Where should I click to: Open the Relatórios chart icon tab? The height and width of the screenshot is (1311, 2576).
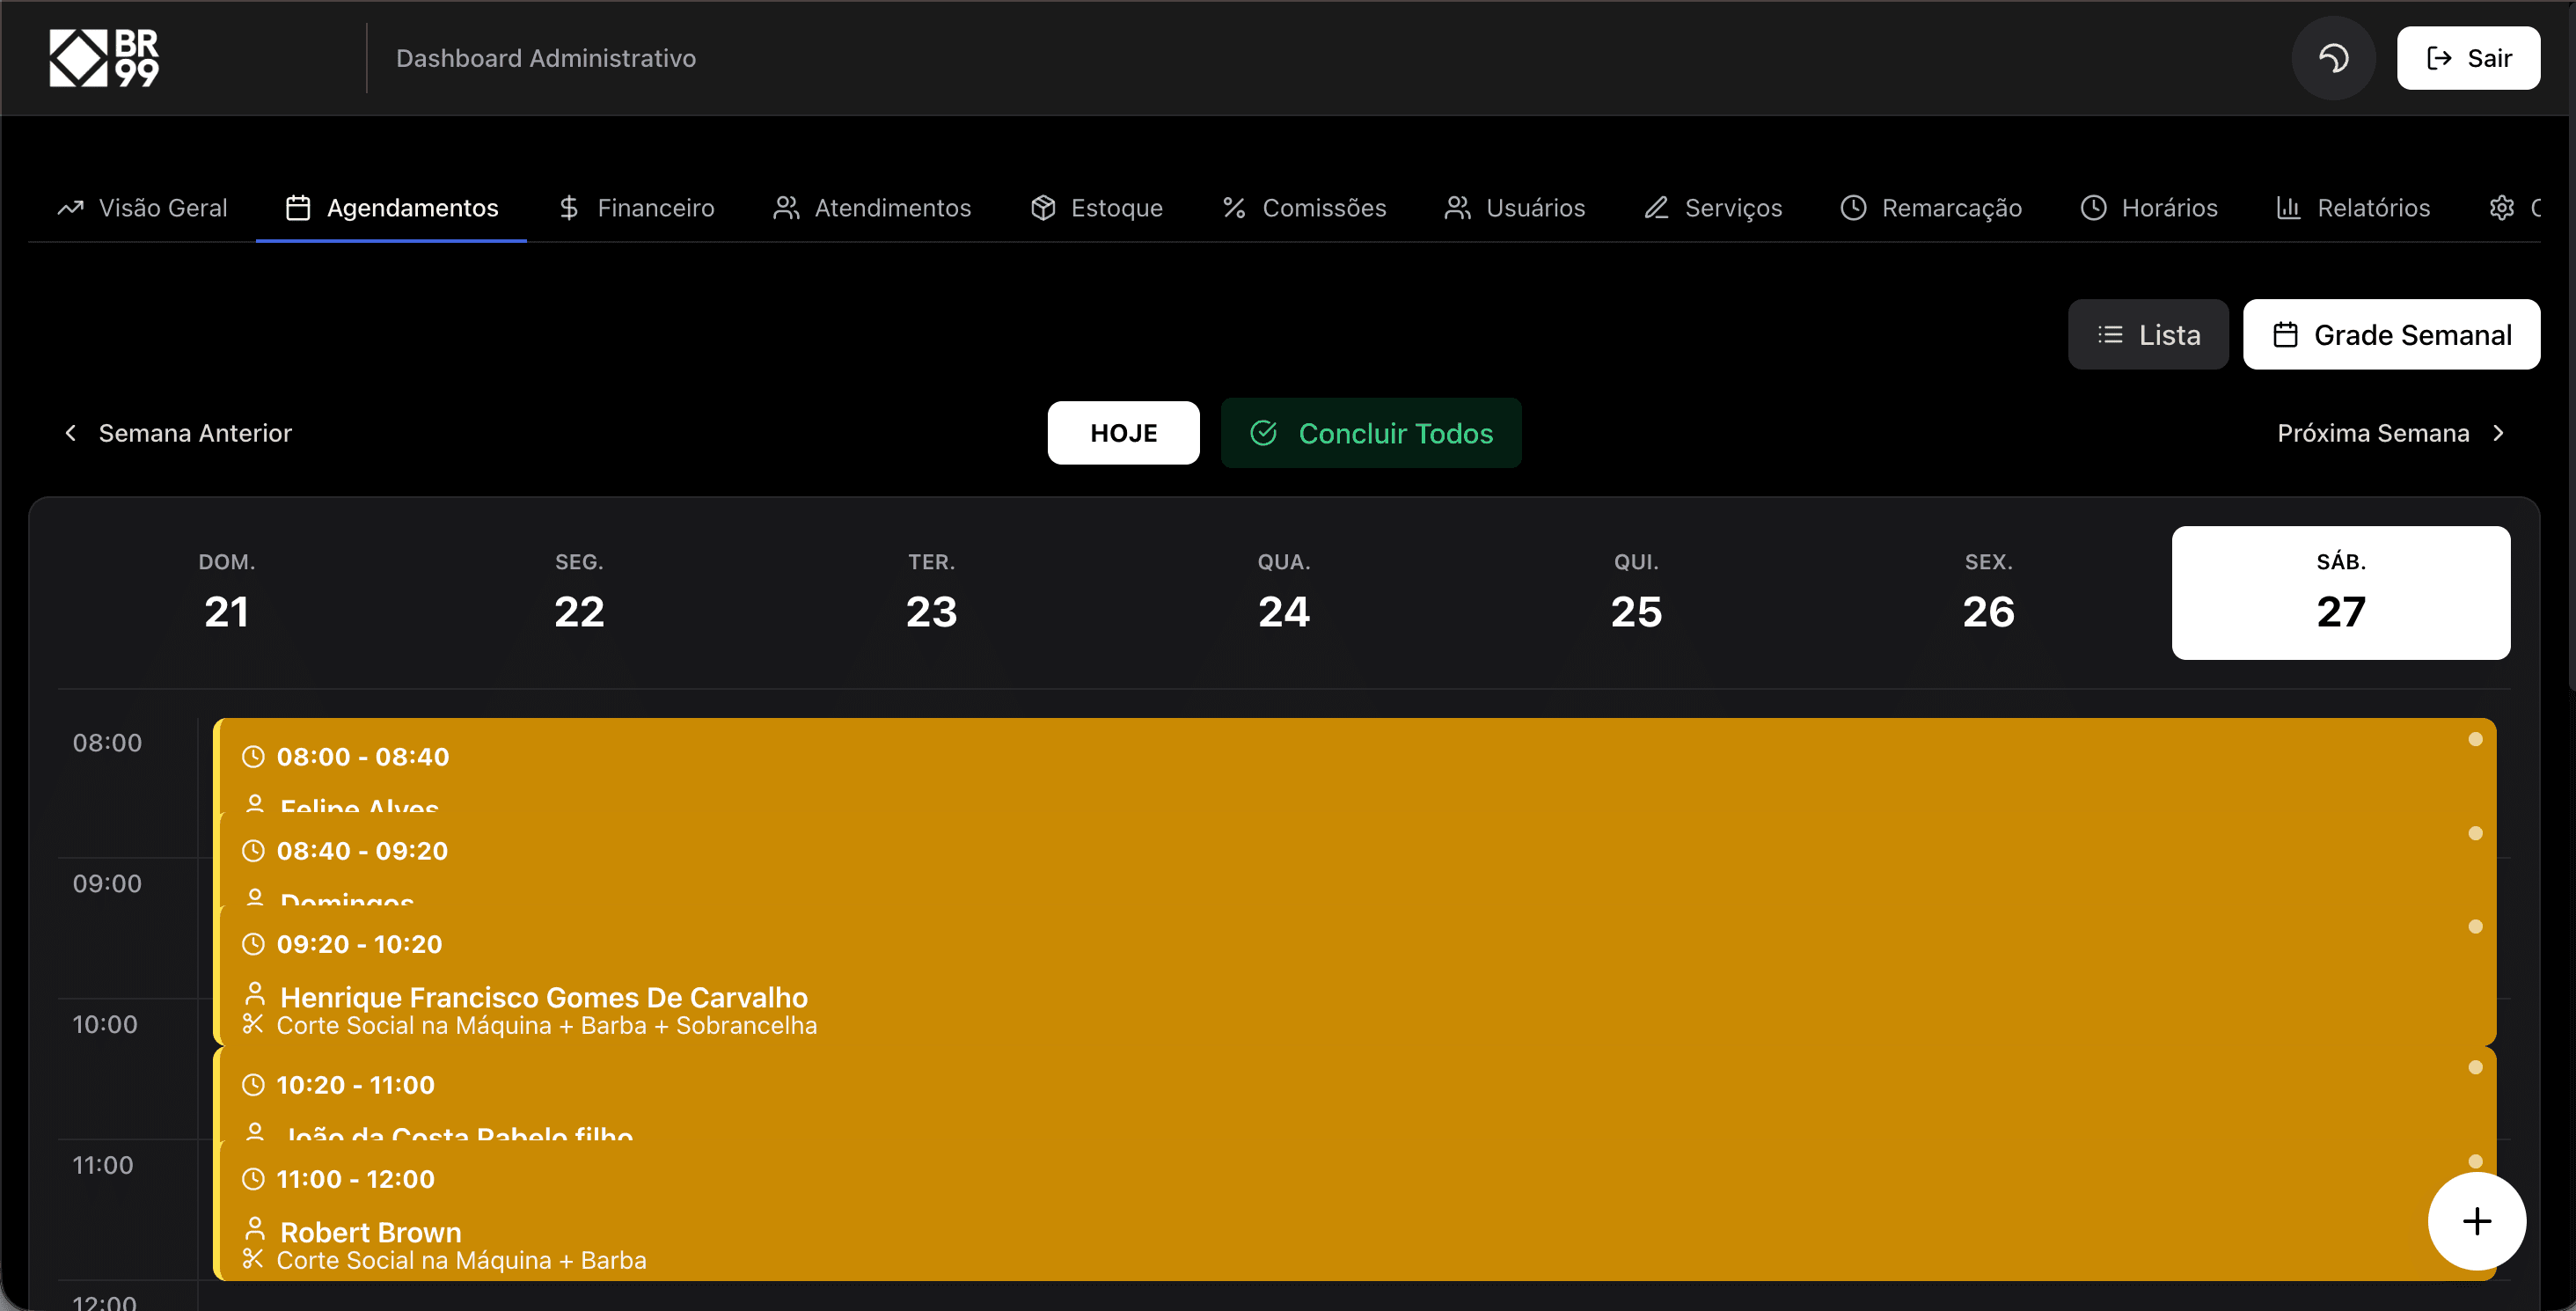(x=2353, y=208)
